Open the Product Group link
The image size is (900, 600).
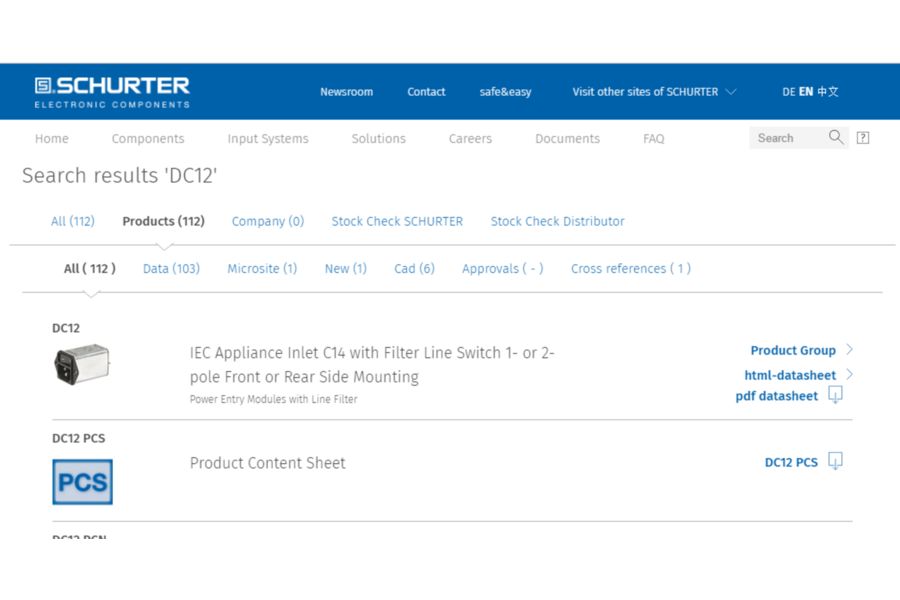coord(793,350)
